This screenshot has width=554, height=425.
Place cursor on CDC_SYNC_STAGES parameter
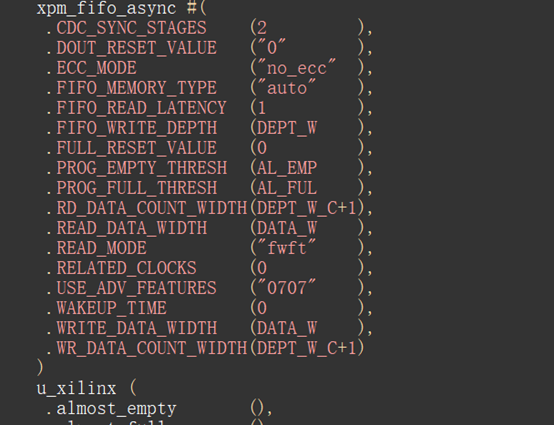131,28
